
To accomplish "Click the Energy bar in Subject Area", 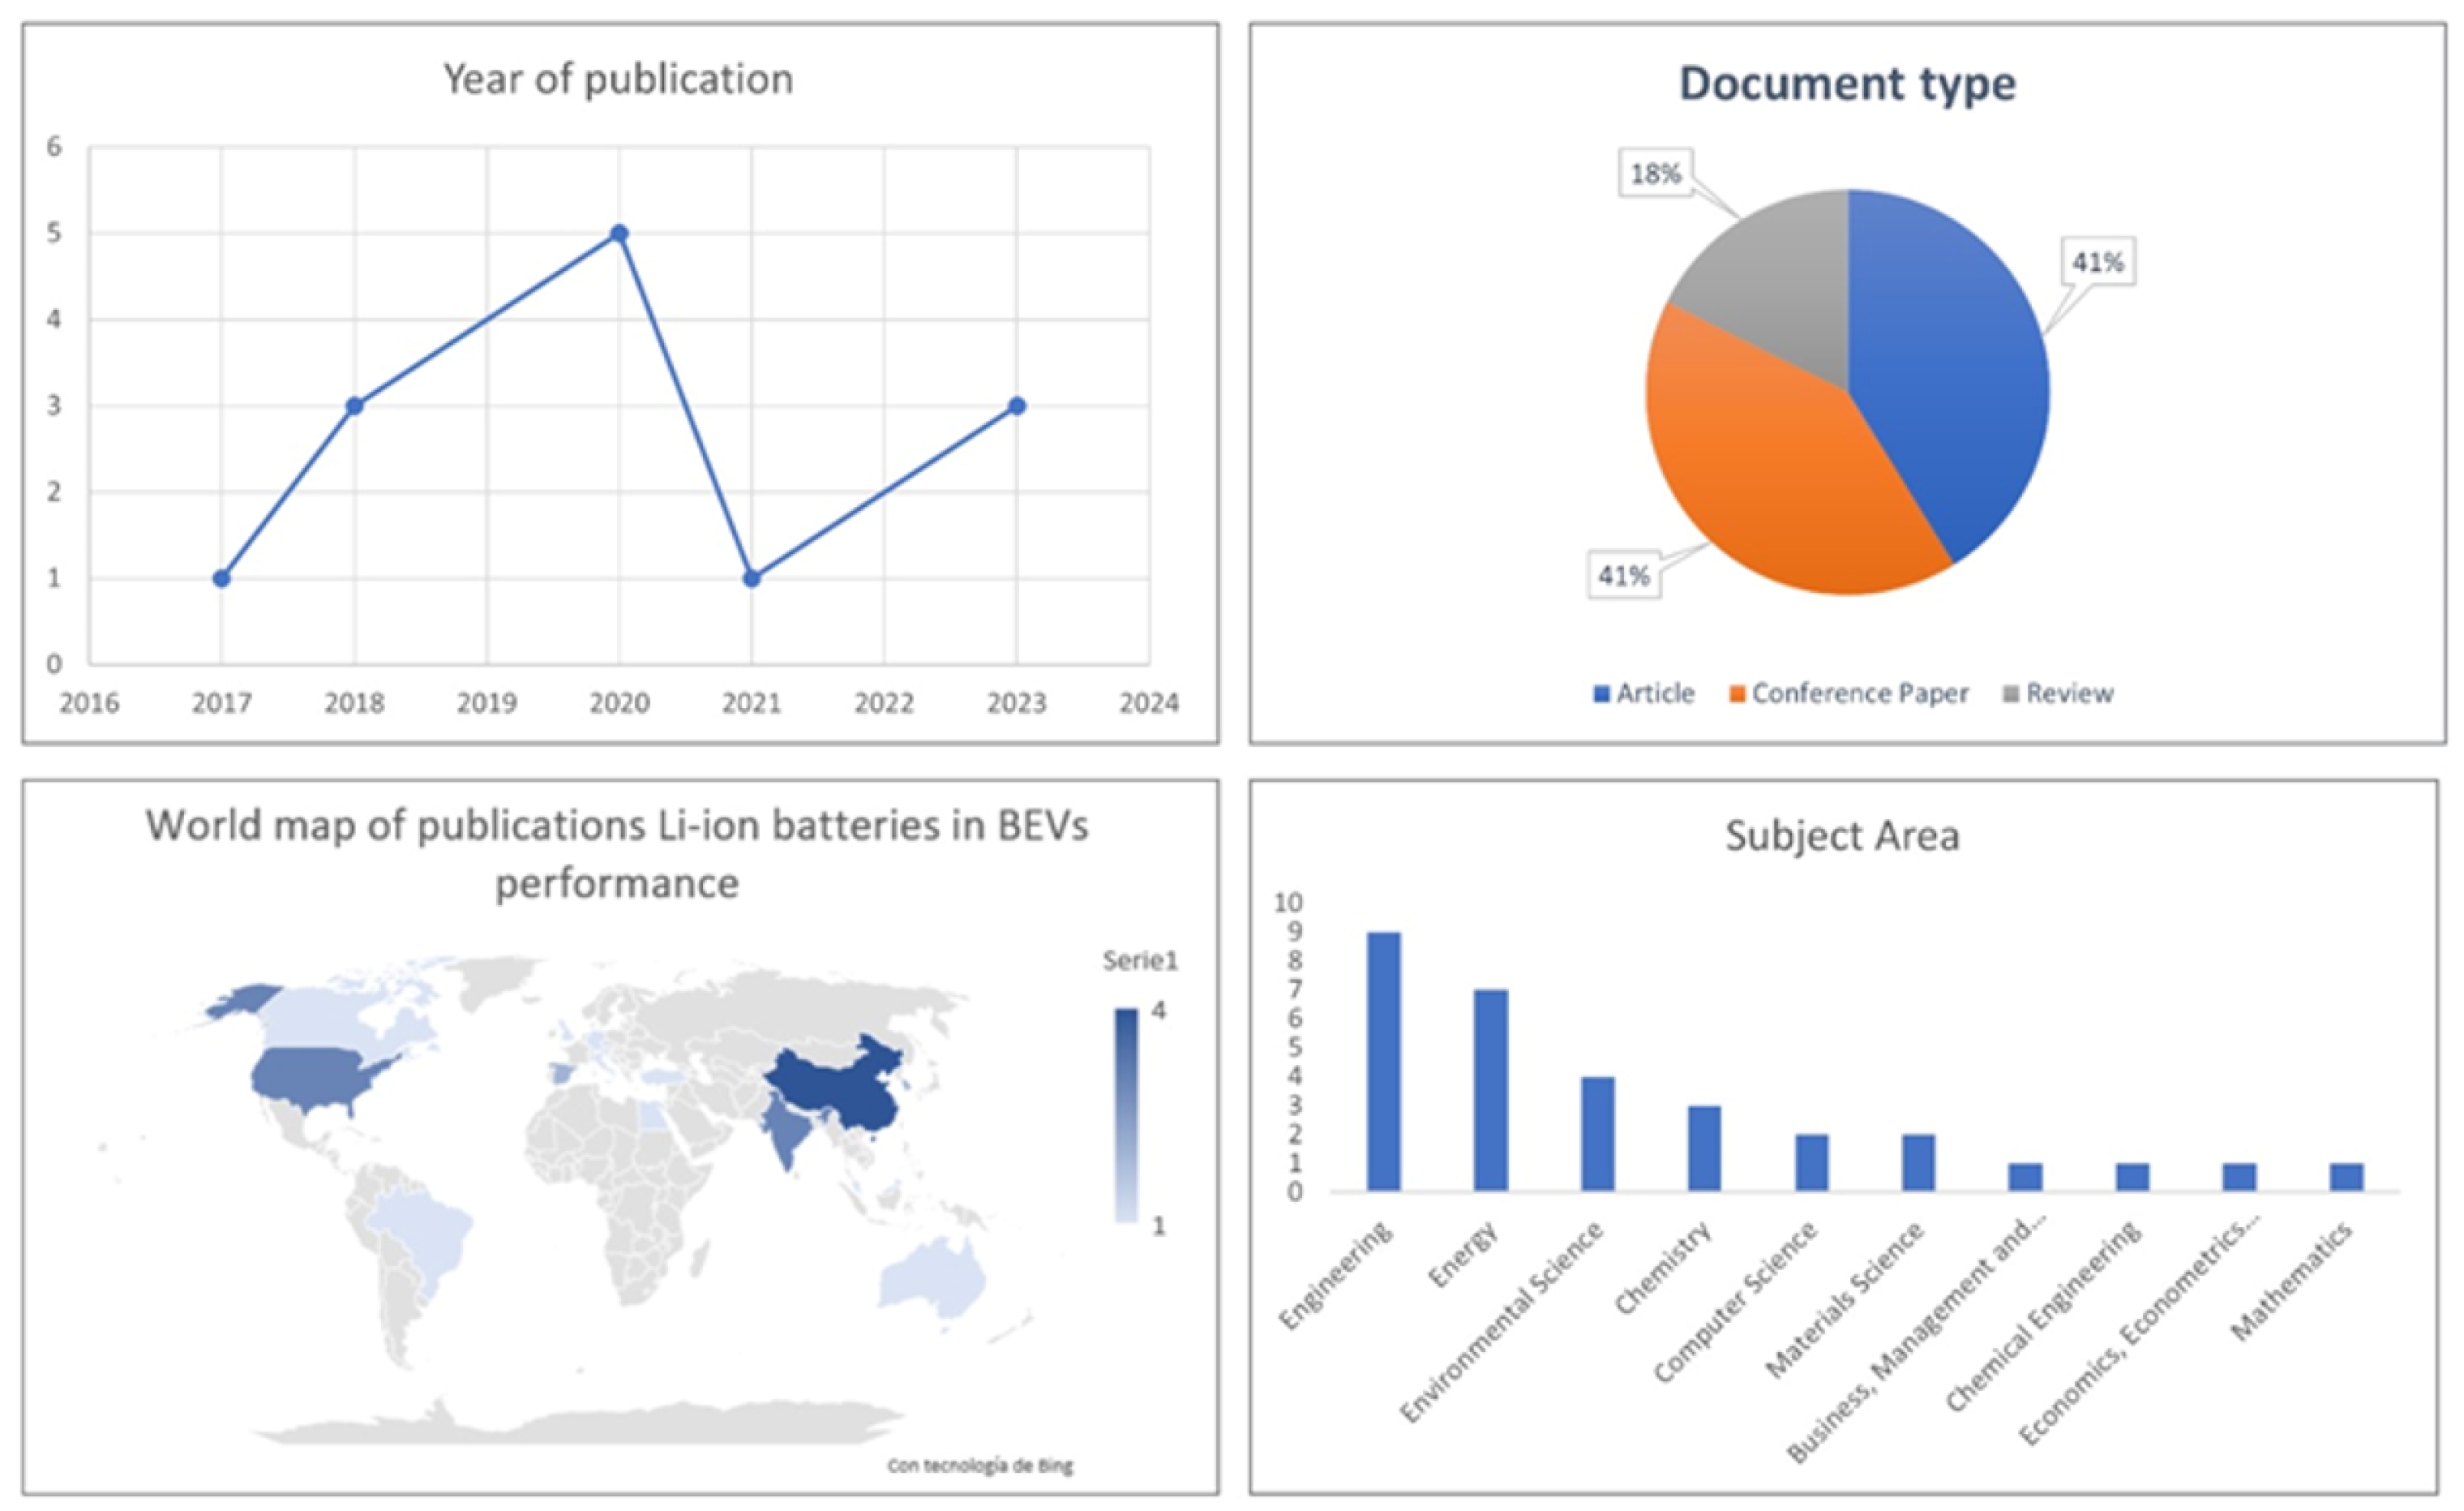I will point(1490,1090).
